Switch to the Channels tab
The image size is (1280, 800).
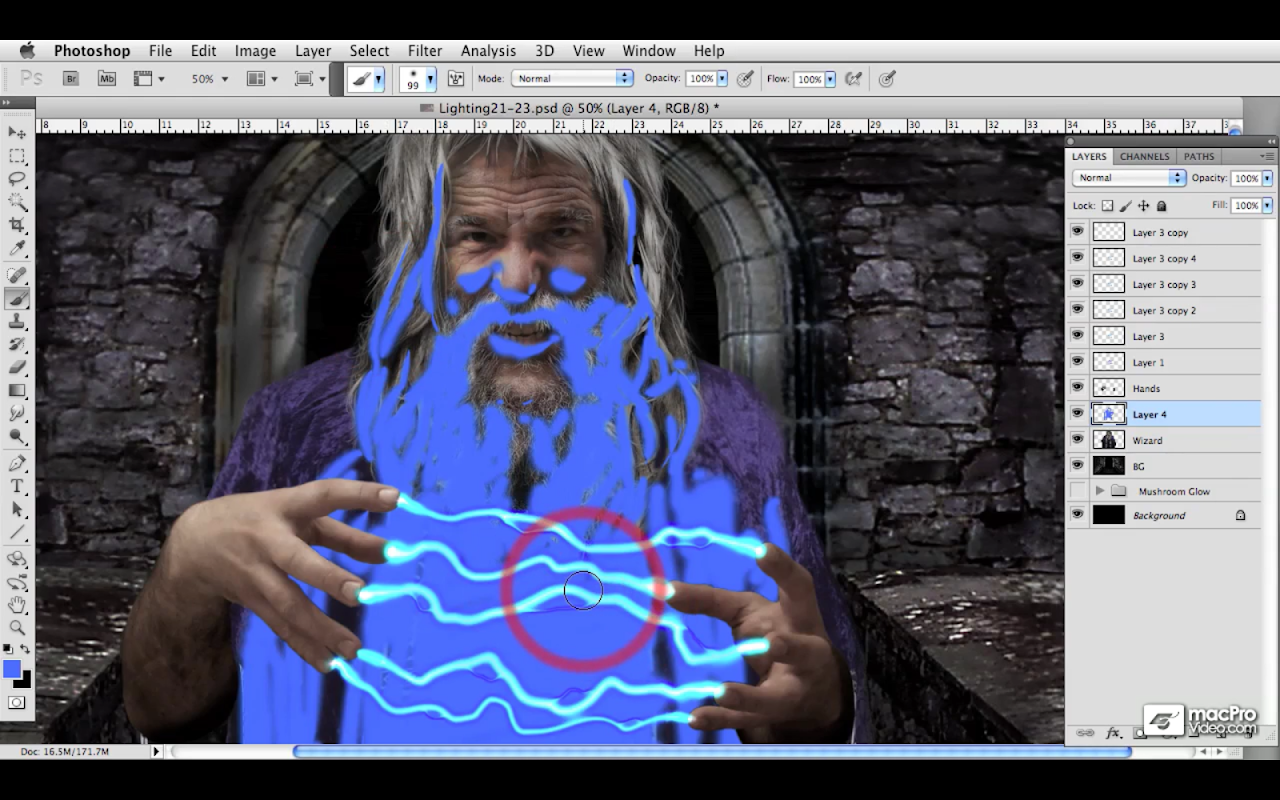pyautogui.click(x=1144, y=156)
